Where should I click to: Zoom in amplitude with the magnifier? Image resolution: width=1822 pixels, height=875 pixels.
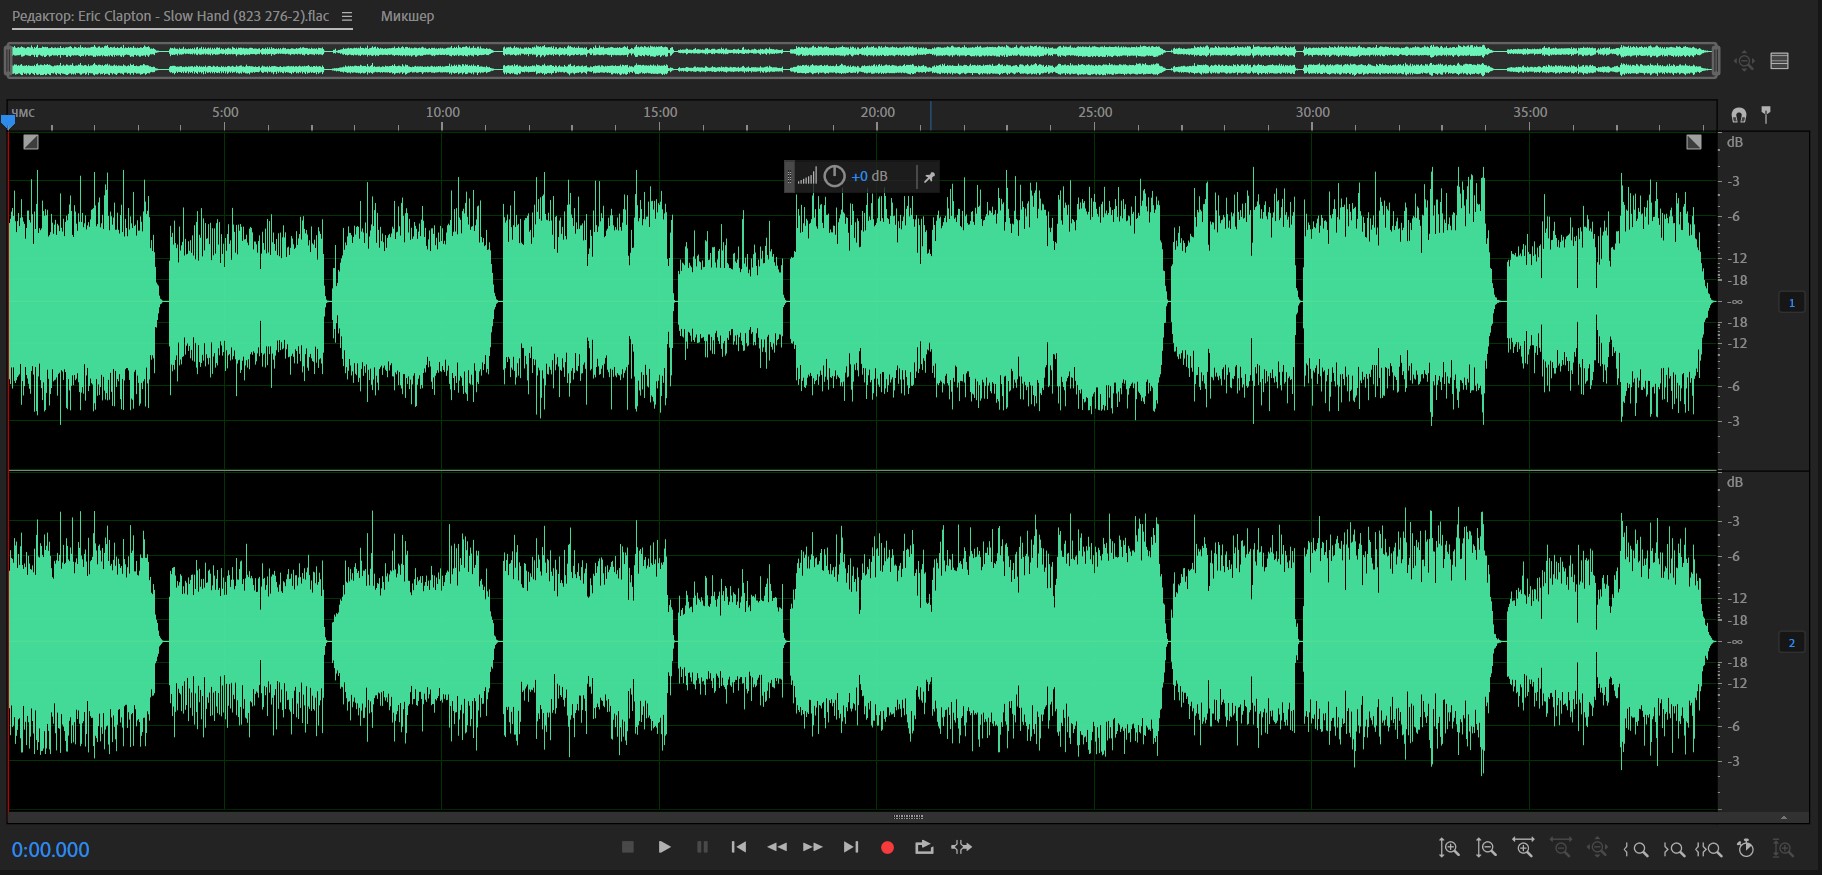coord(1448,848)
